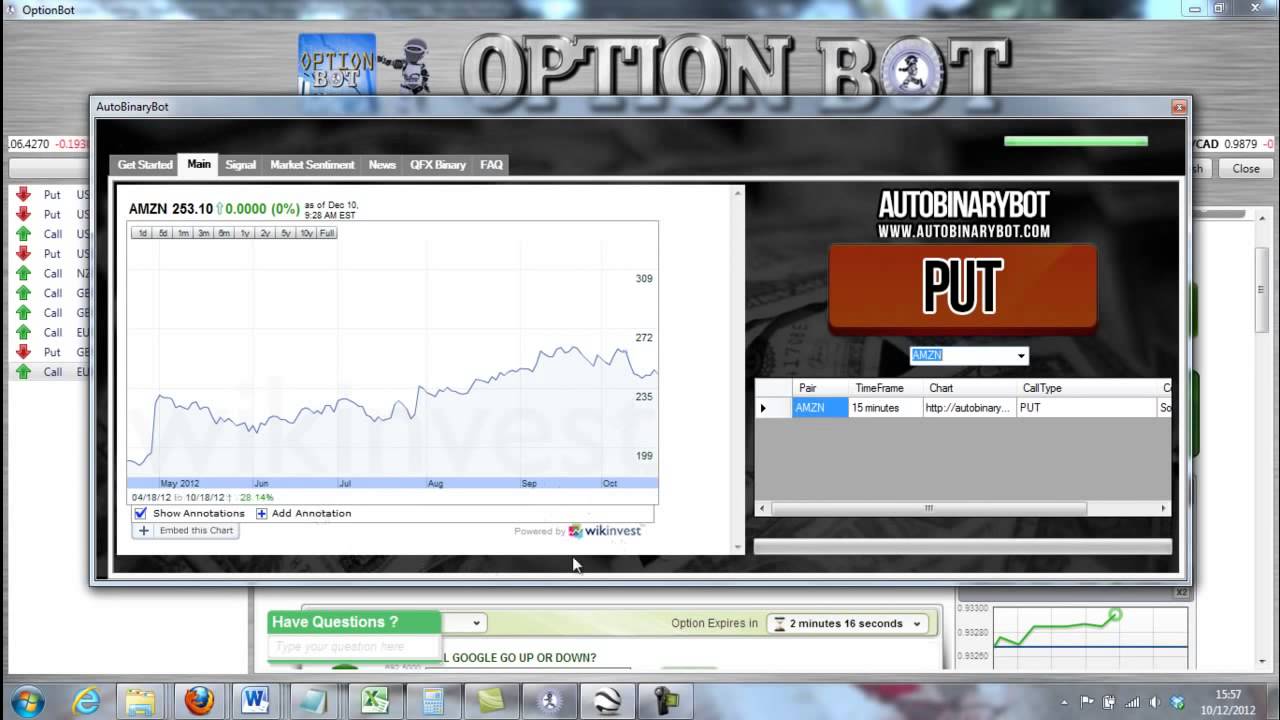1280x720 pixels.
Task: Click green Call arrow in the NZ row
Action: click(23, 273)
